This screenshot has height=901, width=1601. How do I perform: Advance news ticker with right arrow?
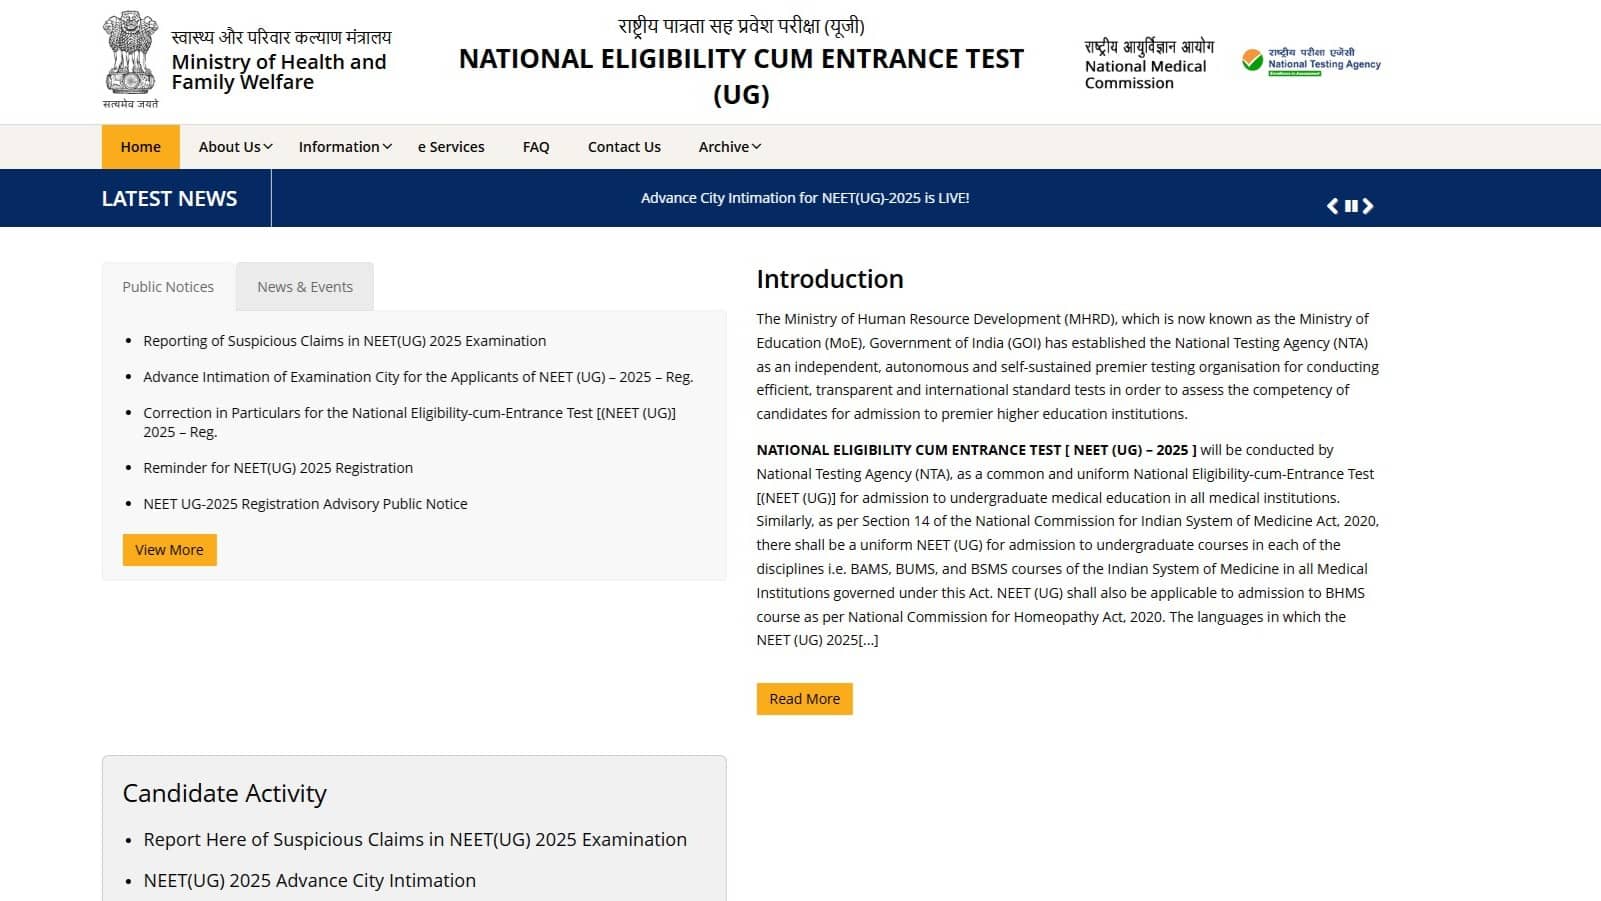point(1370,205)
